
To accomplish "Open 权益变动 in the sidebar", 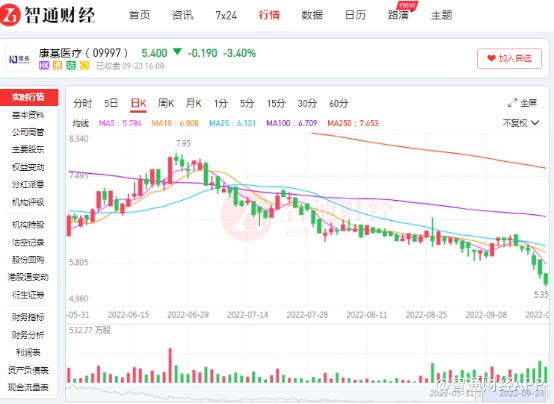I will coord(28,167).
